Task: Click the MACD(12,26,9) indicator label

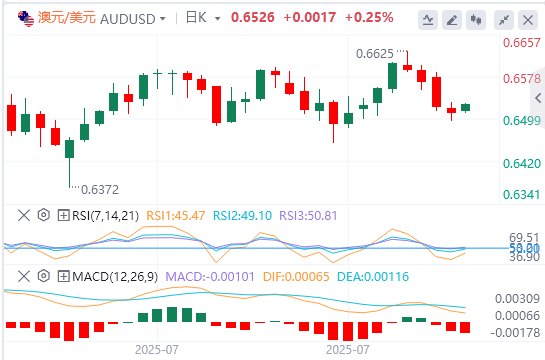Action: click(115, 277)
